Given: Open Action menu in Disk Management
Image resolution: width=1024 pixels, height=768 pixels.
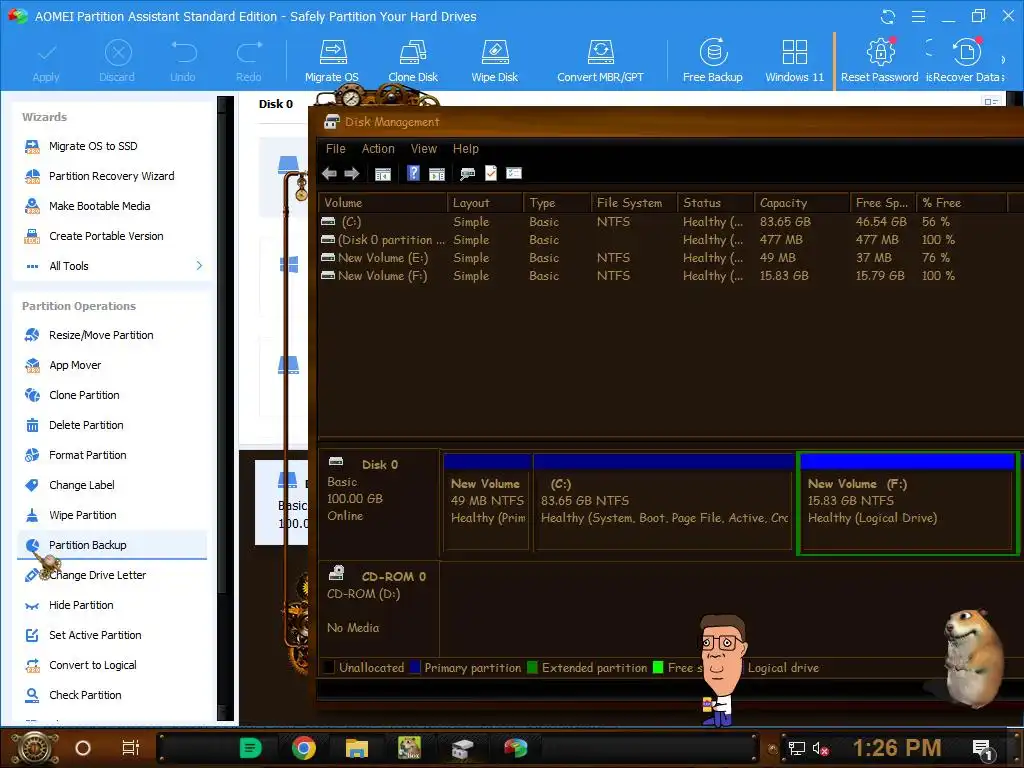Looking at the screenshot, I should [x=378, y=149].
